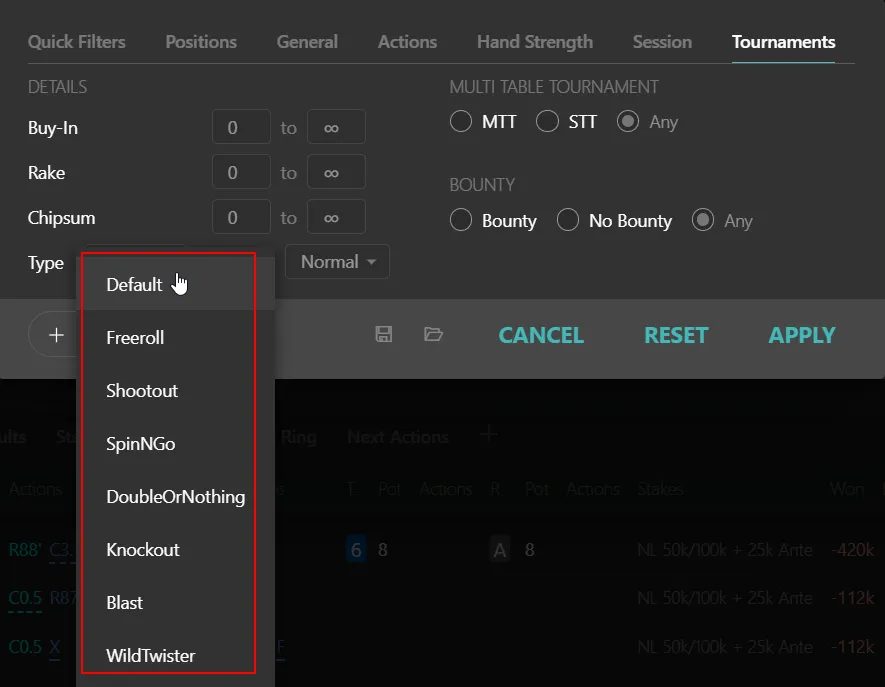Choose the No Bounty radio option
This screenshot has width=885, height=687.
pos(568,221)
